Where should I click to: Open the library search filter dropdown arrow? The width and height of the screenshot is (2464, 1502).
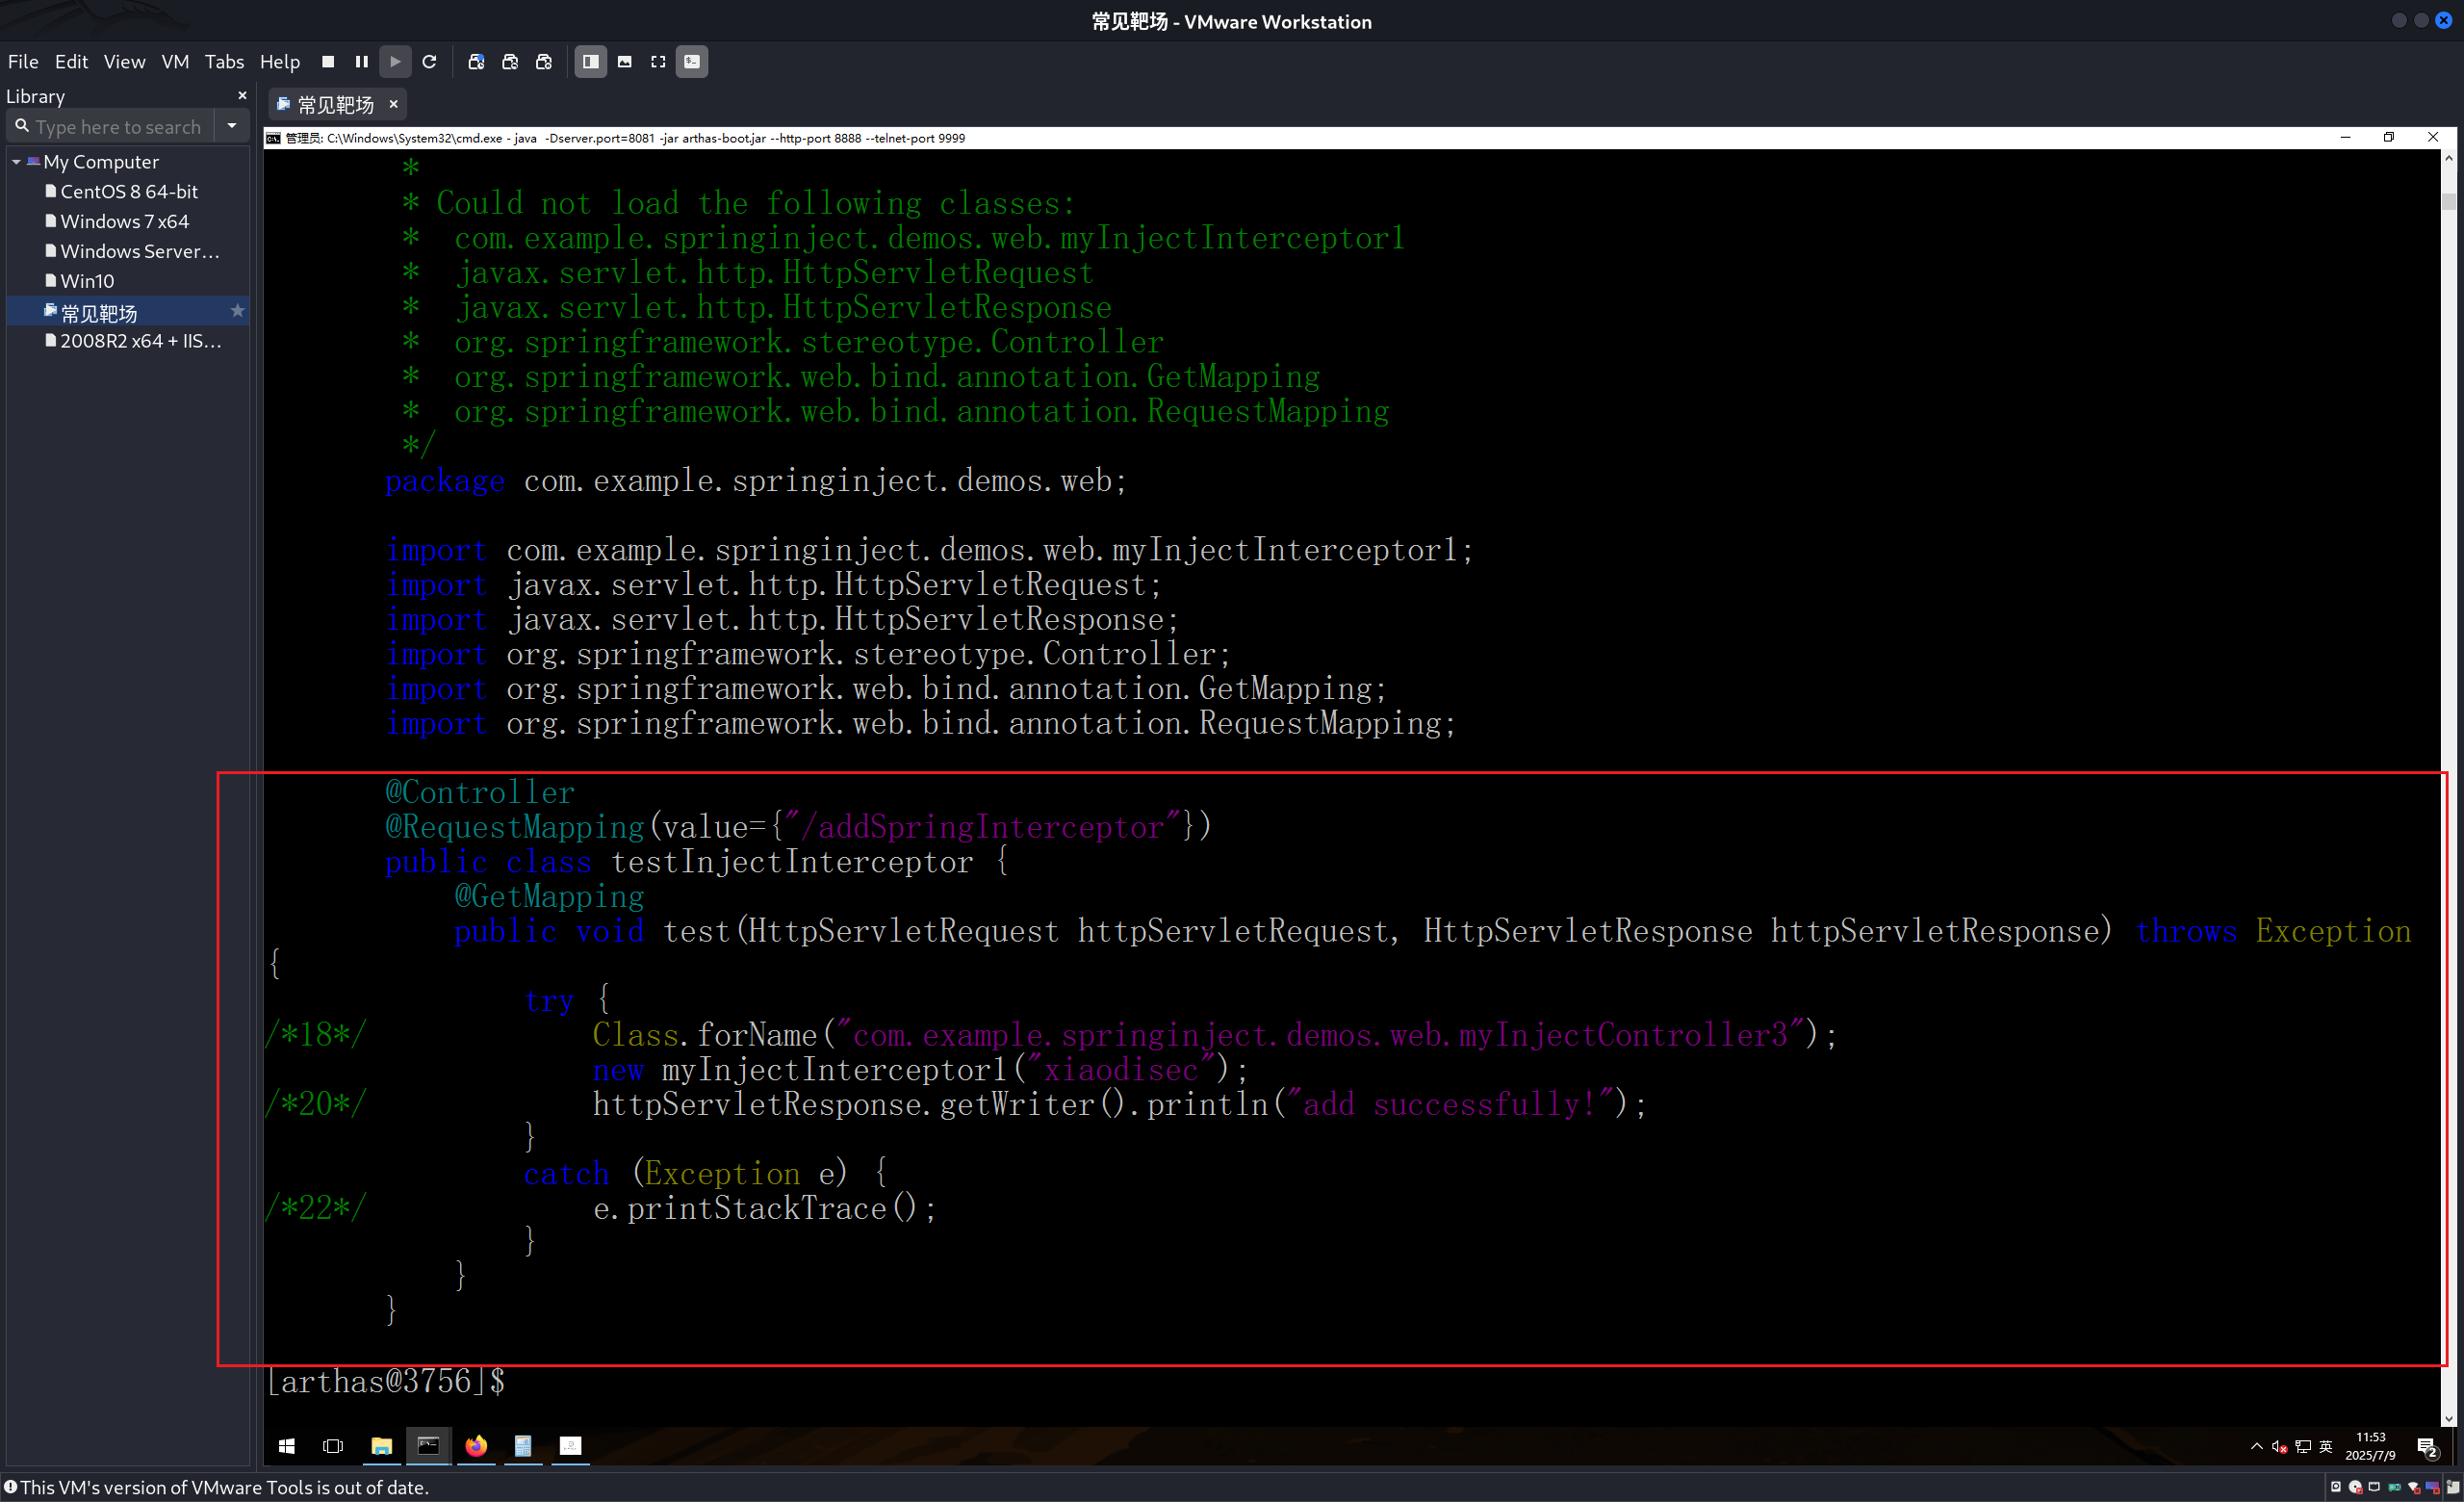pyautogui.click(x=232, y=126)
